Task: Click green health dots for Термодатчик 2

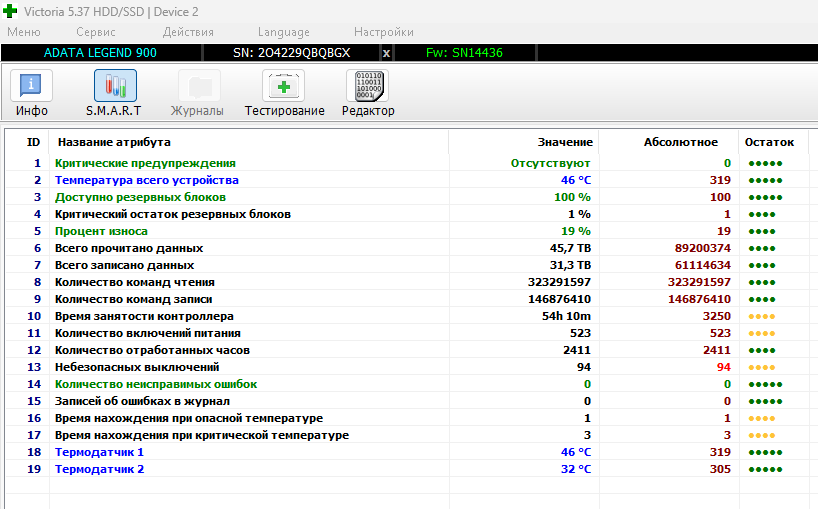Action: pyautogui.click(x=765, y=469)
